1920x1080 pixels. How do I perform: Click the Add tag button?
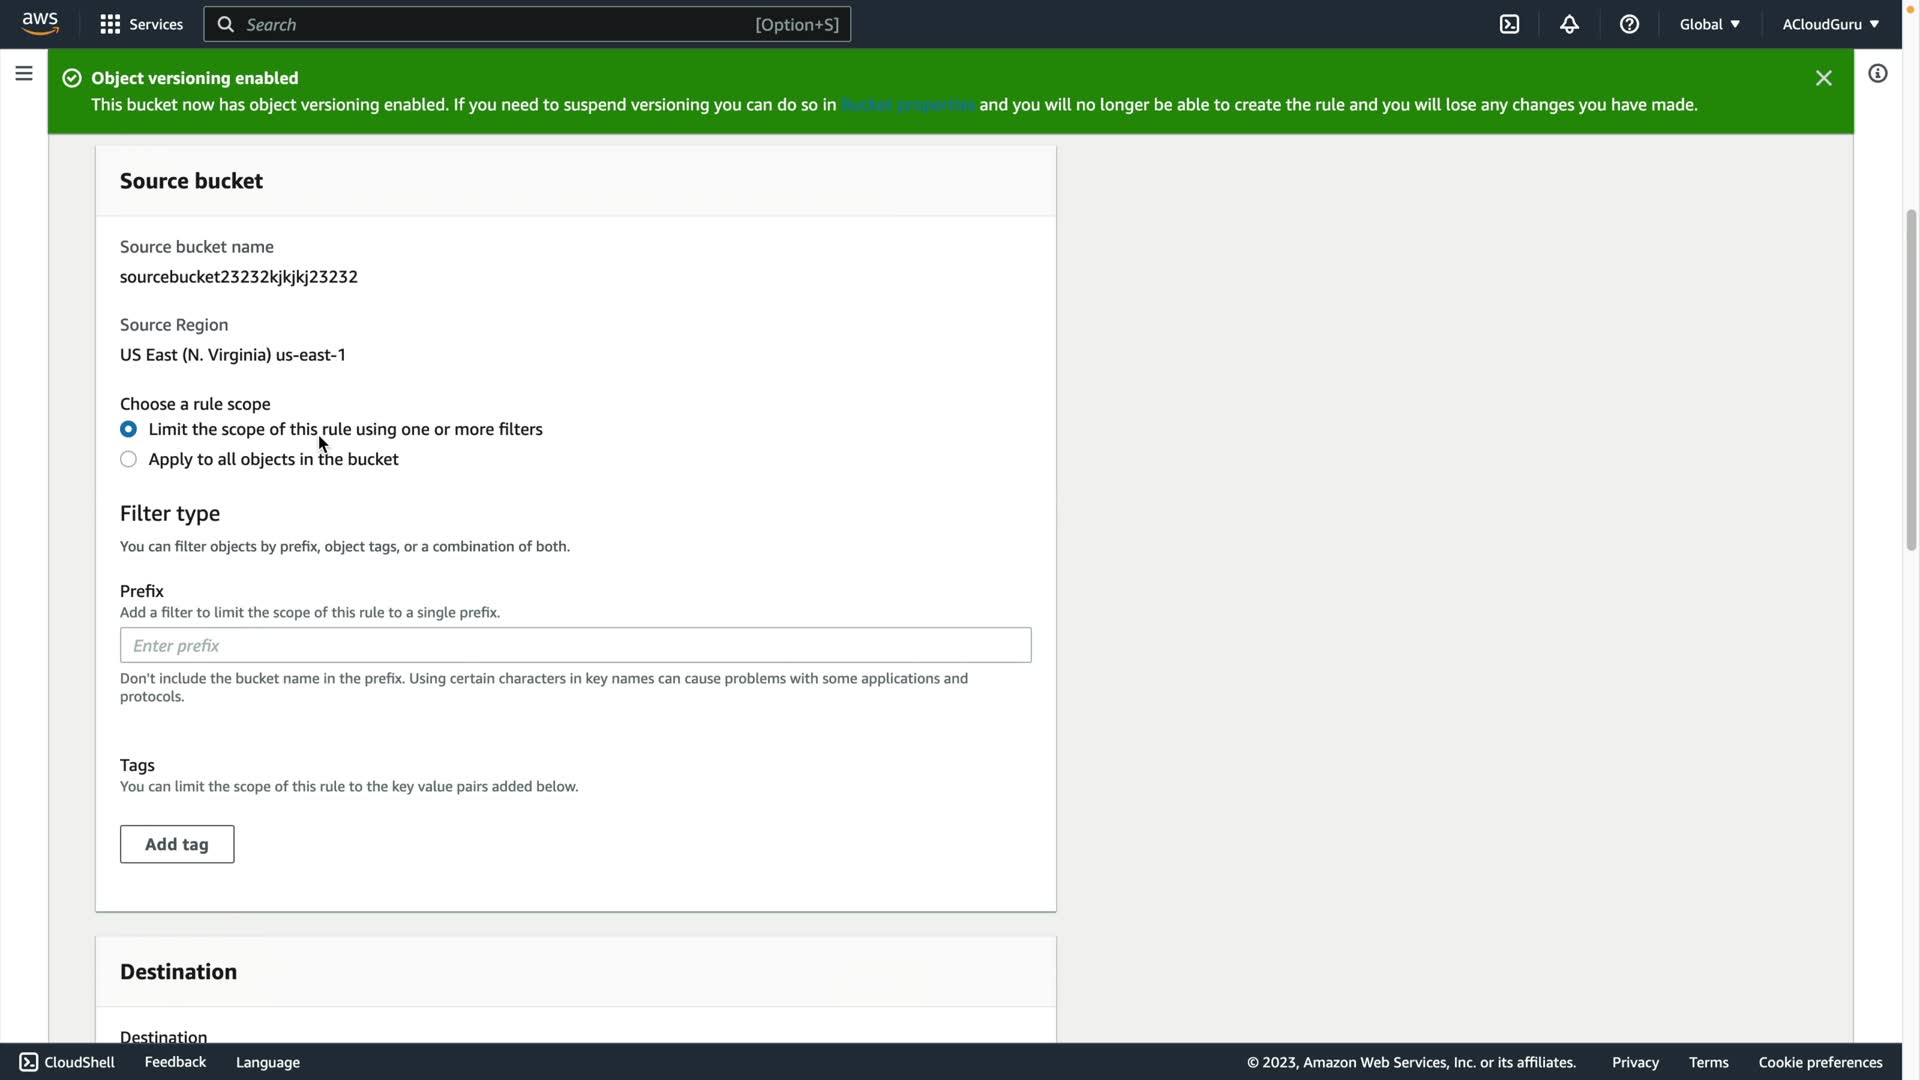pyautogui.click(x=177, y=844)
